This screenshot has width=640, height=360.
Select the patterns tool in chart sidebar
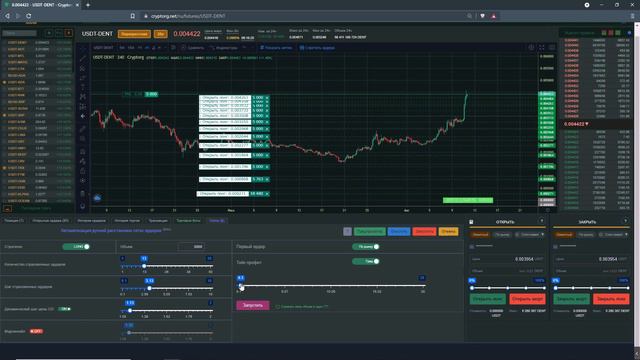(83, 97)
